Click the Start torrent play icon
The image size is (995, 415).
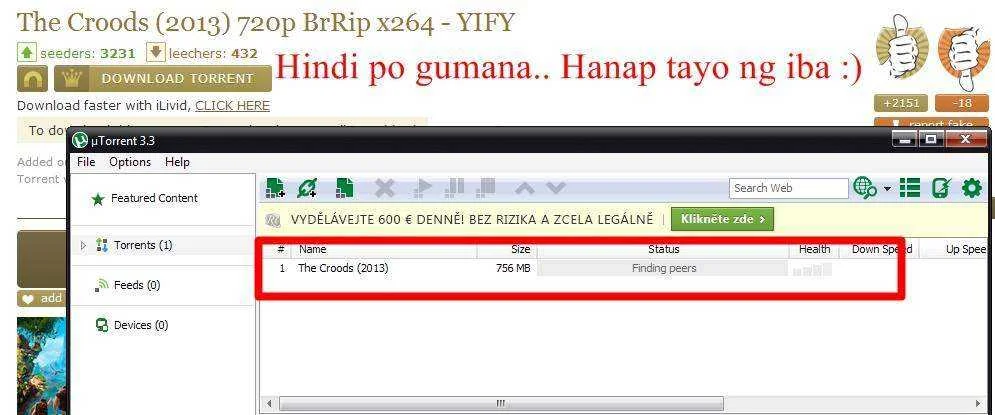point(421,188)
